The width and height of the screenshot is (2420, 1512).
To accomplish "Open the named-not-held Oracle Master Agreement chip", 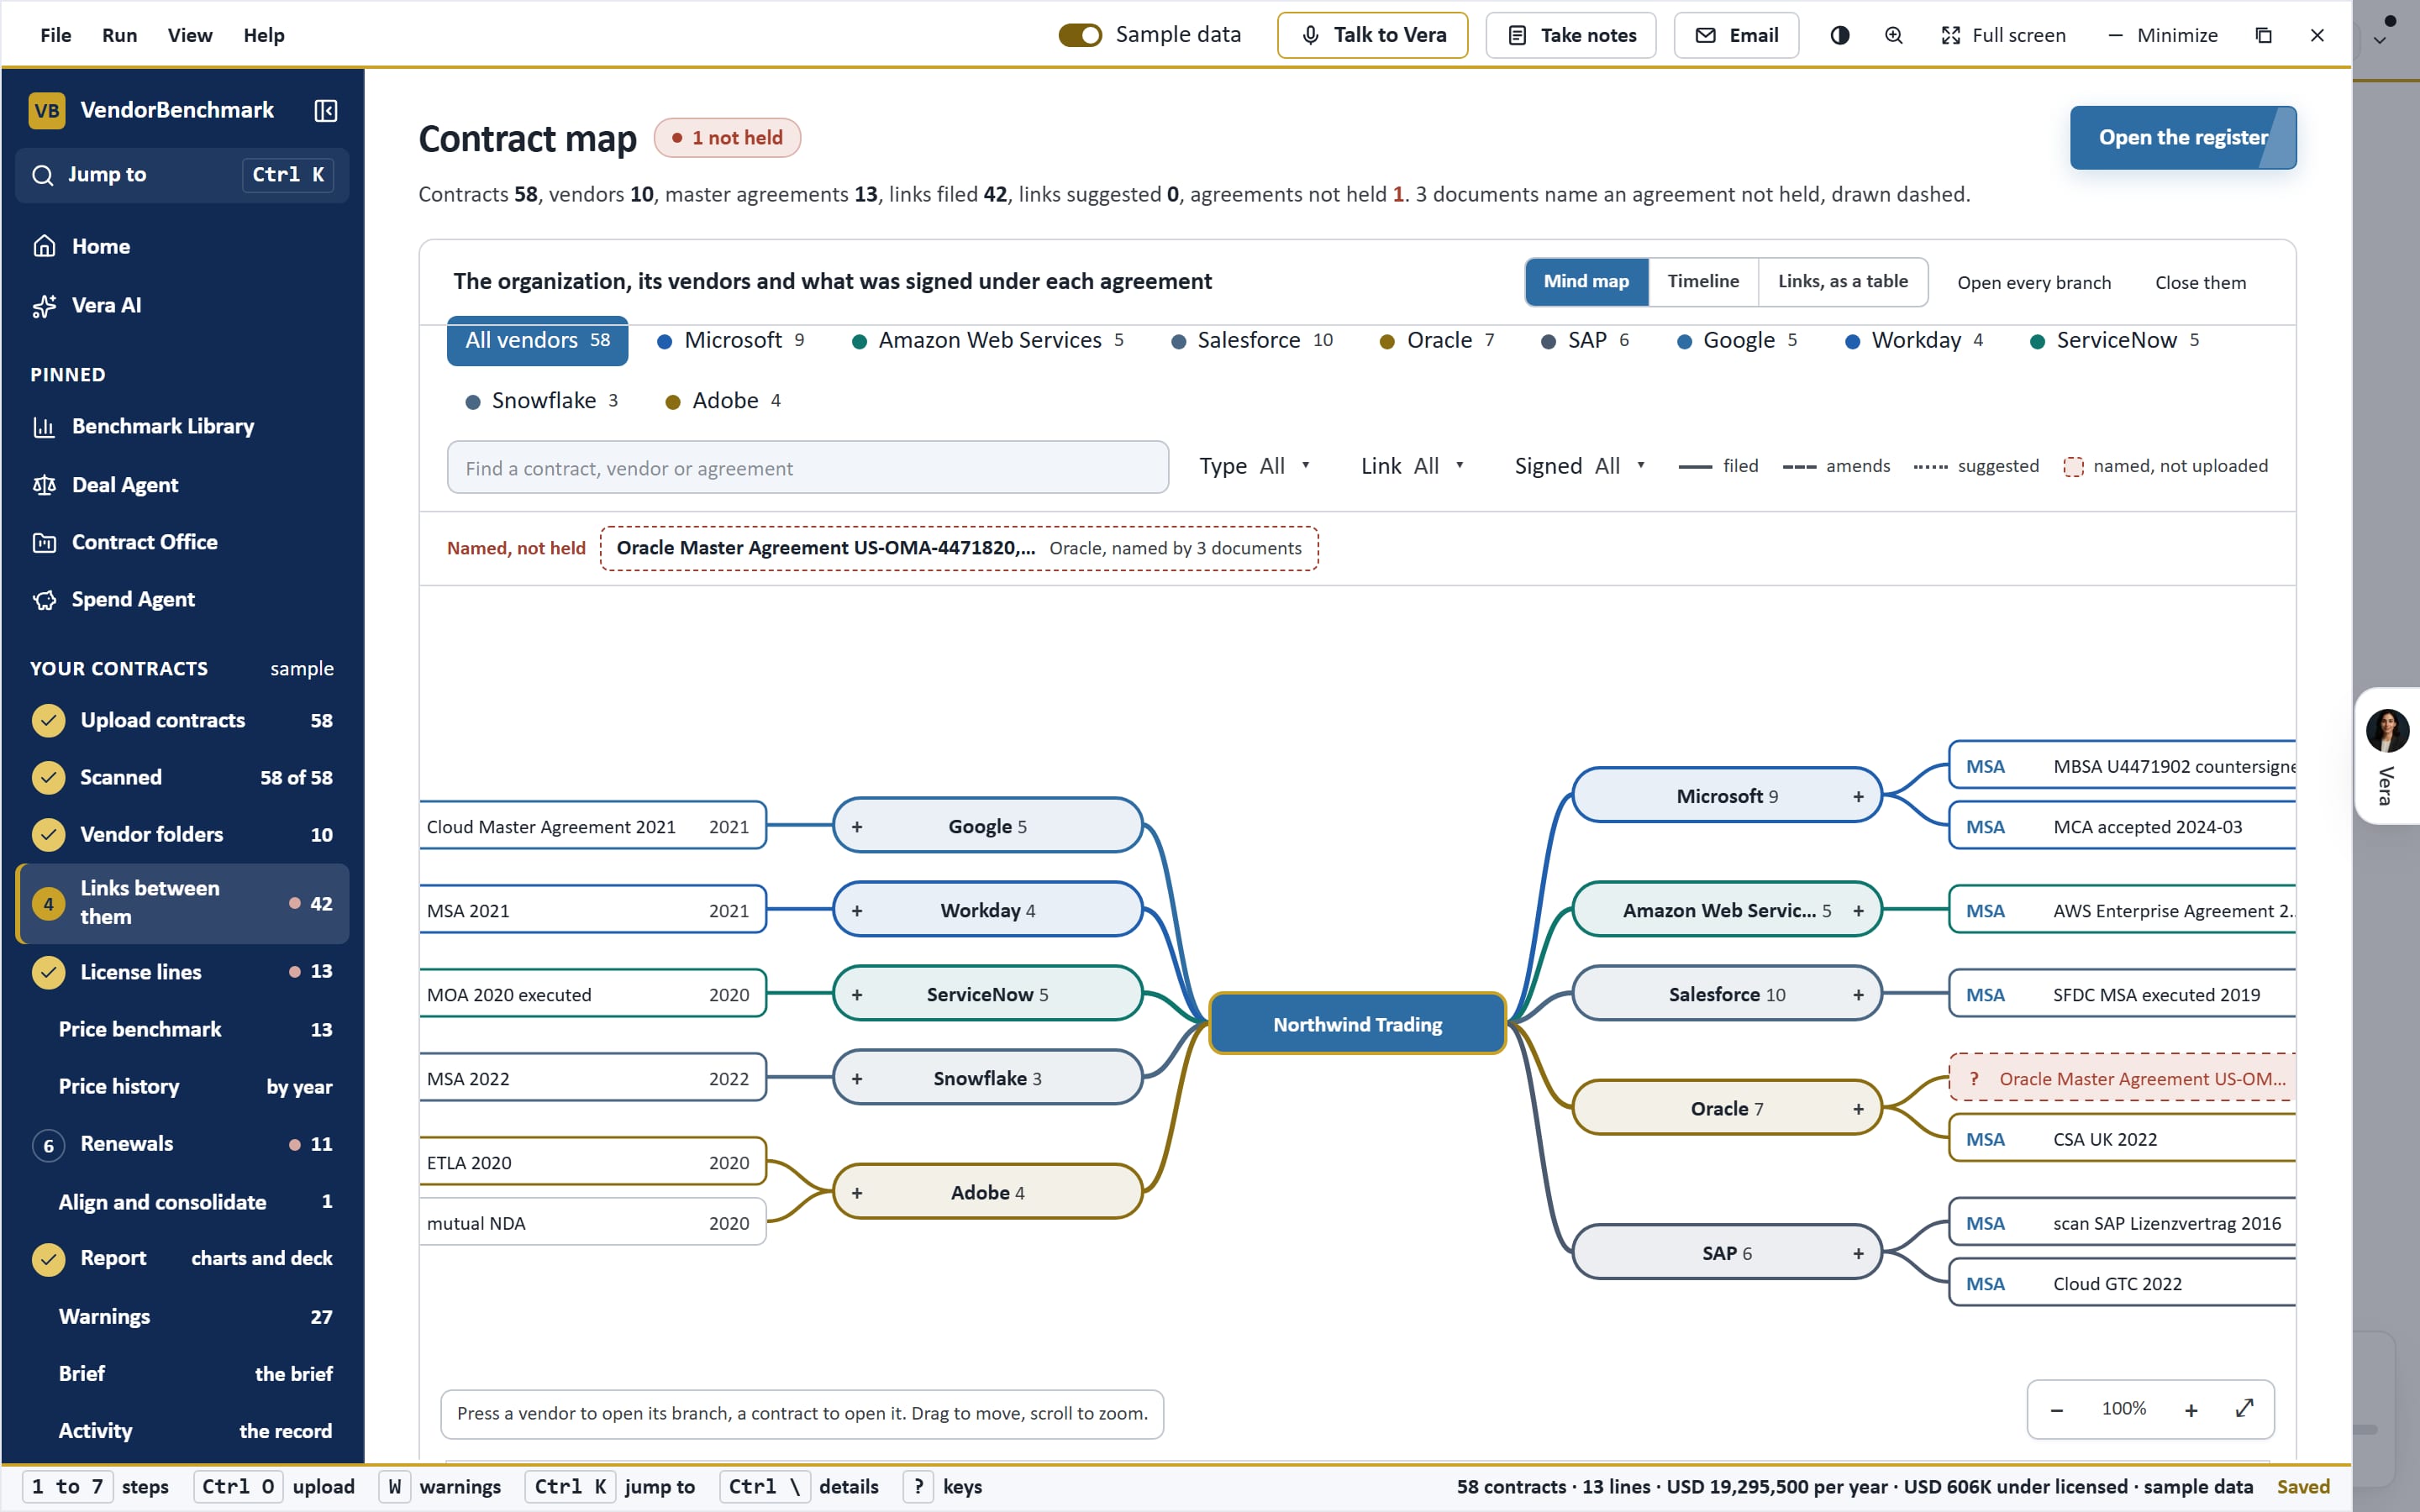I will click(x=958, y=548).
